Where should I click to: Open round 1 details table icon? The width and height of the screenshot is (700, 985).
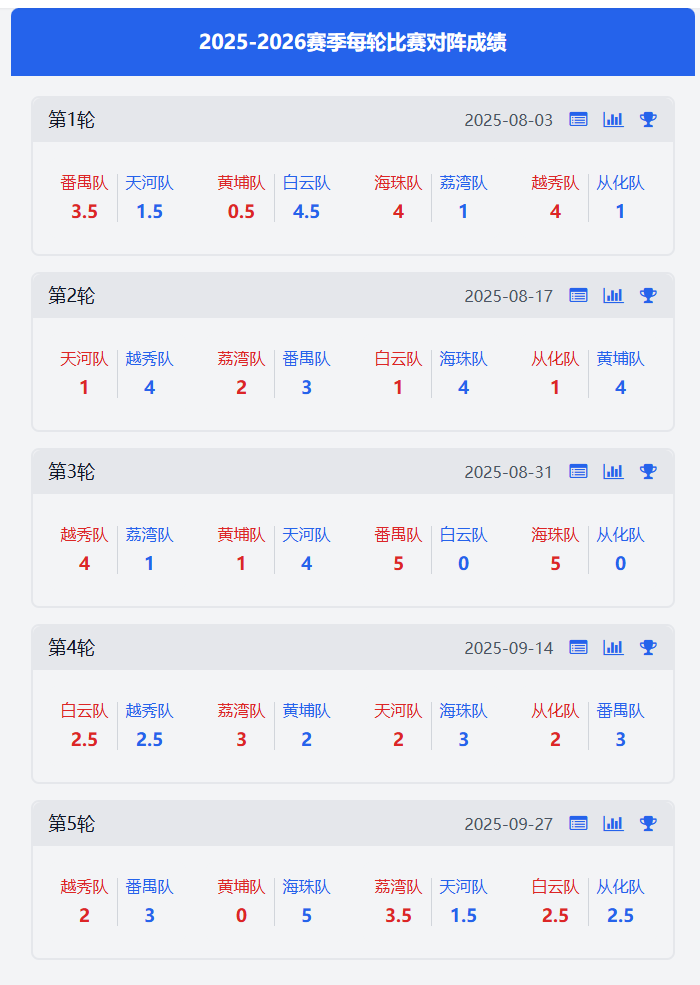[578, 120]
